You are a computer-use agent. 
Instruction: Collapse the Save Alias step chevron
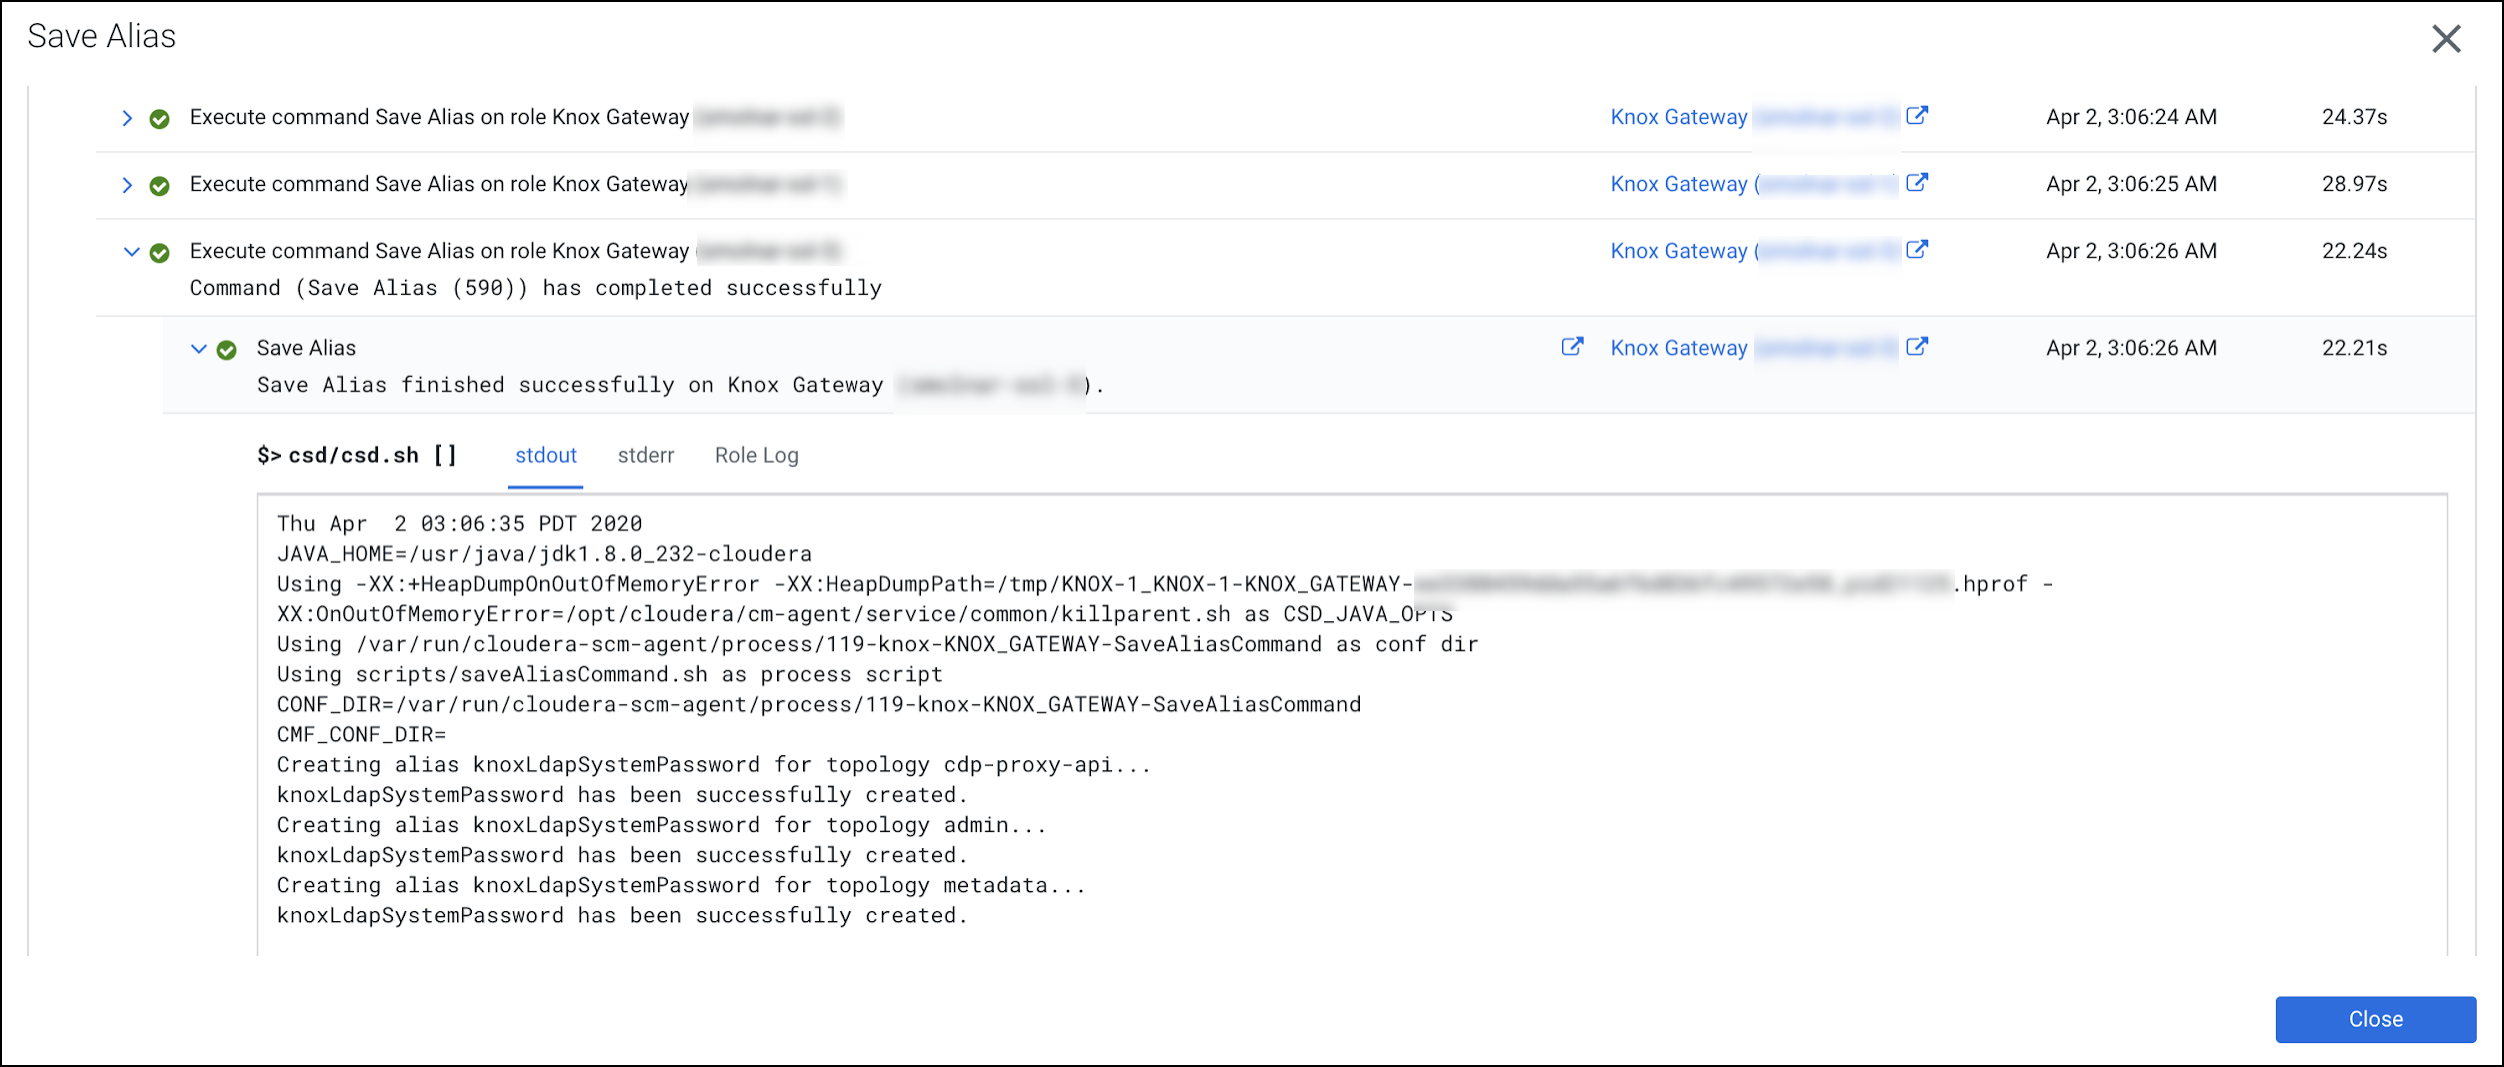[198, 349]
